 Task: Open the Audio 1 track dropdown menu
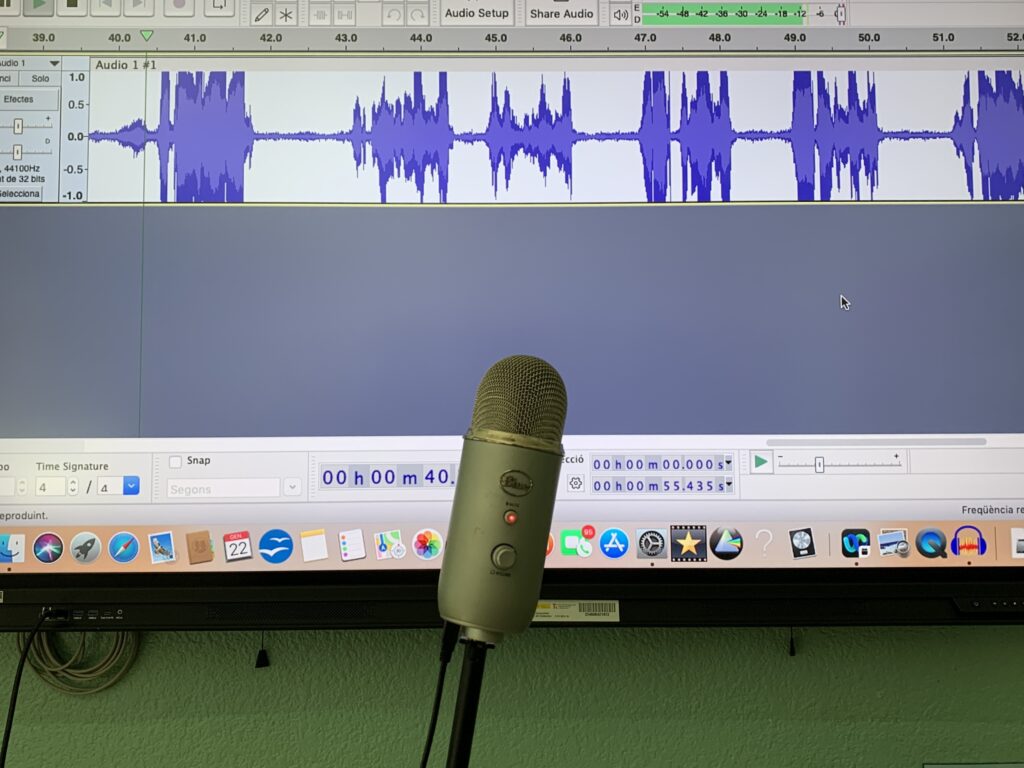(x=54, y=63)
